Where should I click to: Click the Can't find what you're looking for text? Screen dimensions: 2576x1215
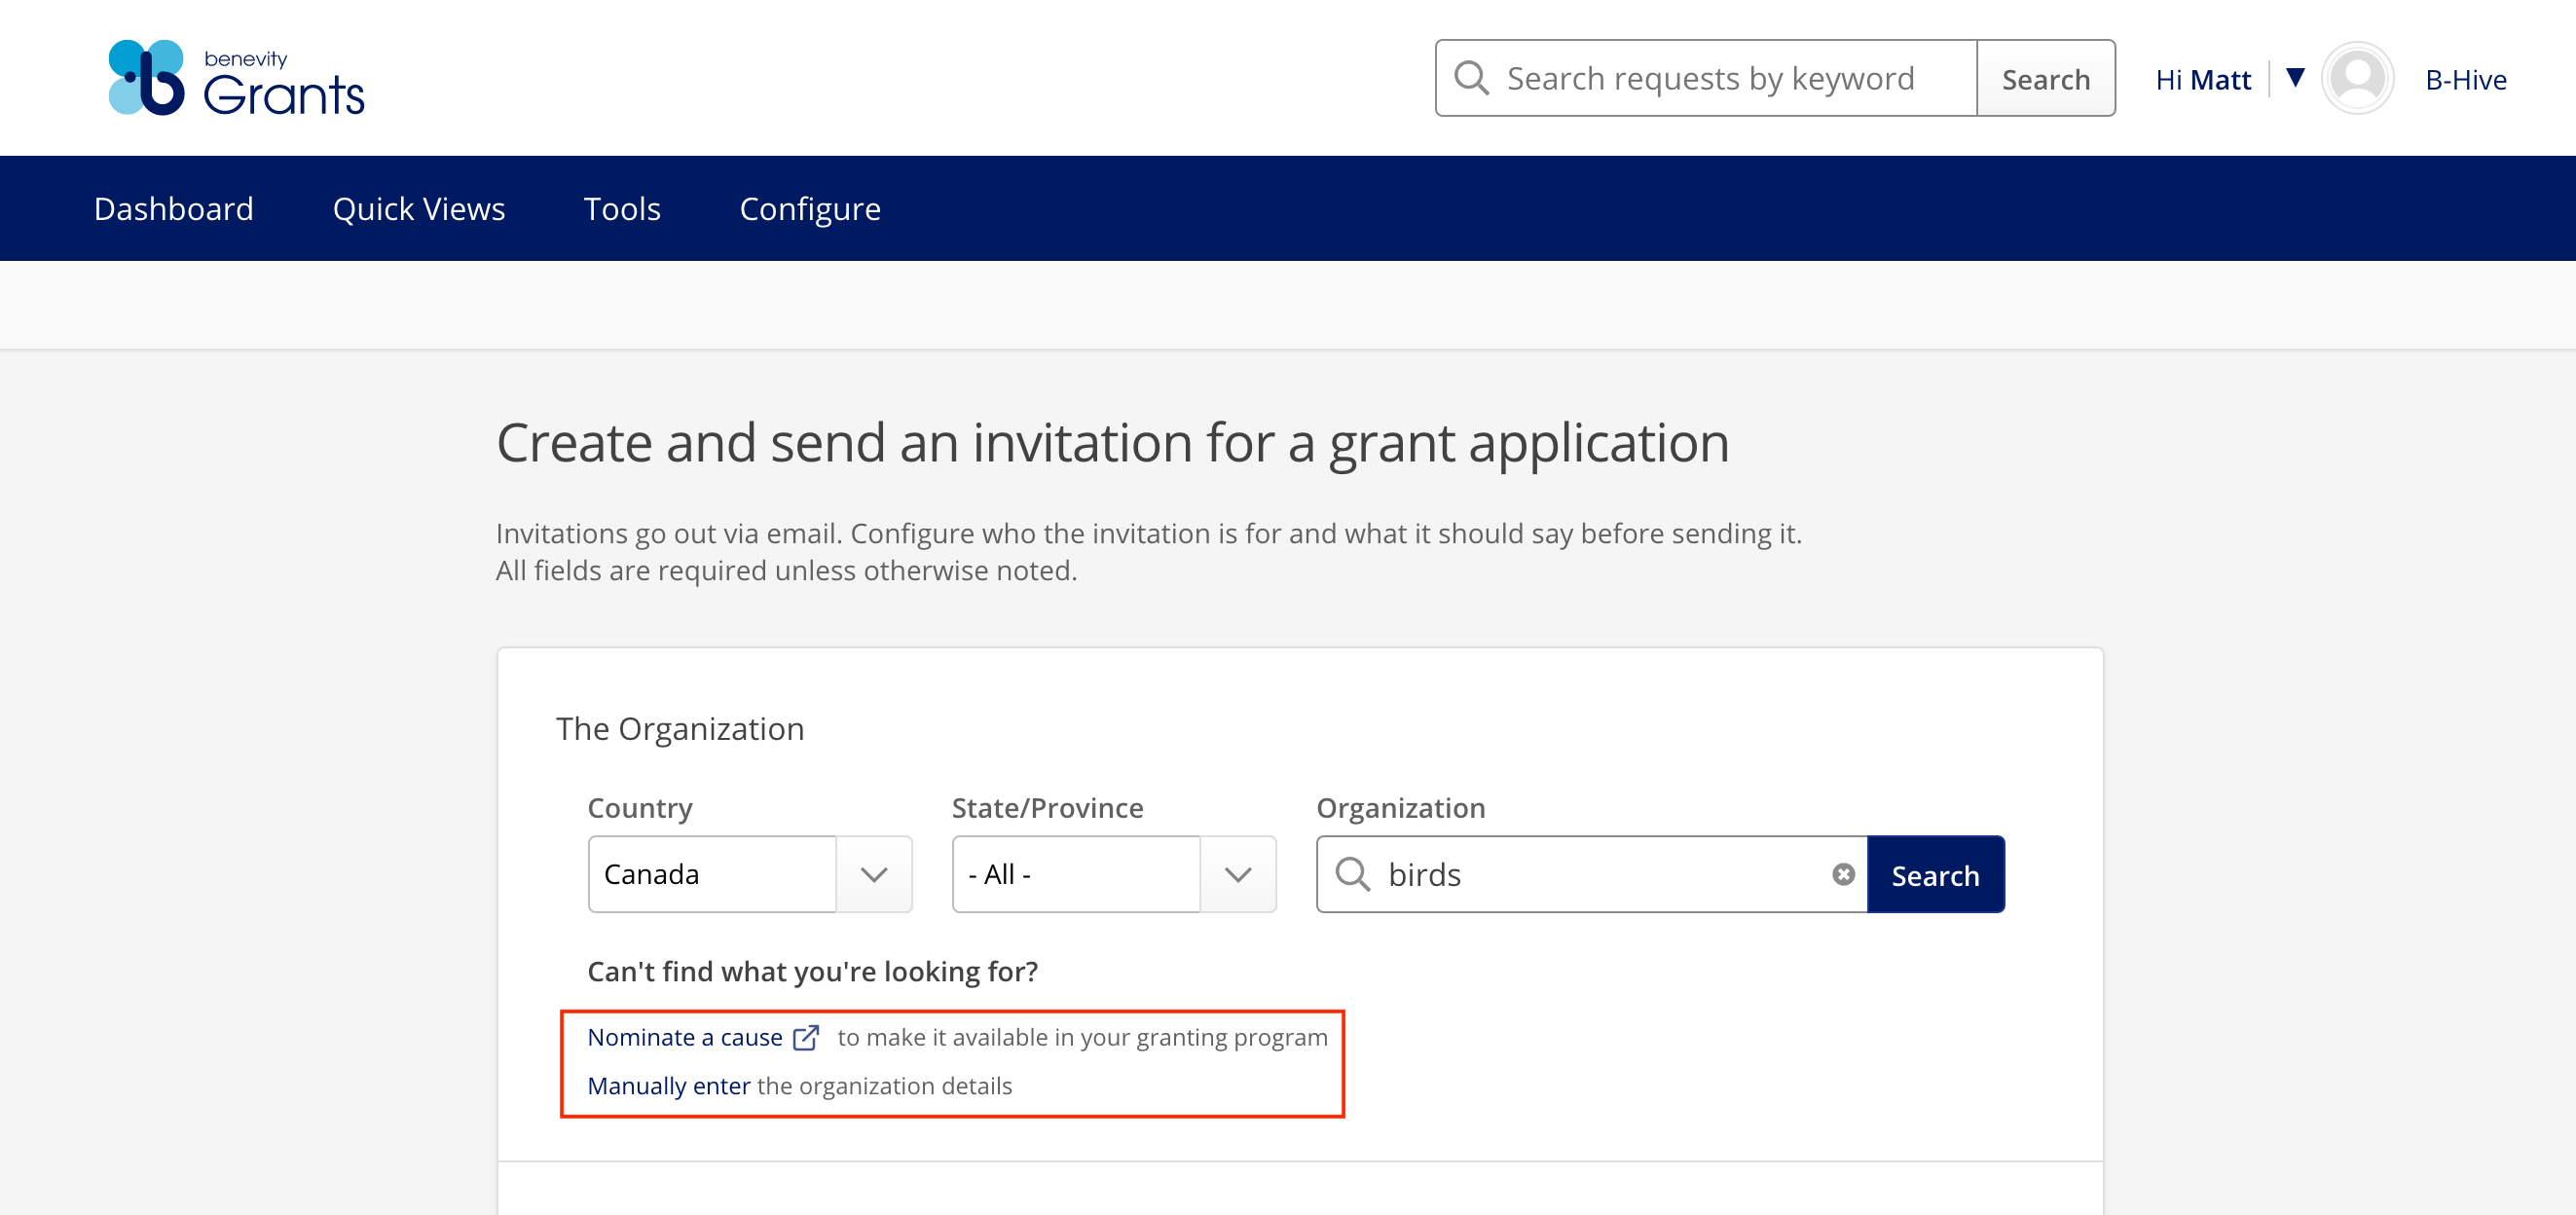pyautogui.click(x=812, y=971)
